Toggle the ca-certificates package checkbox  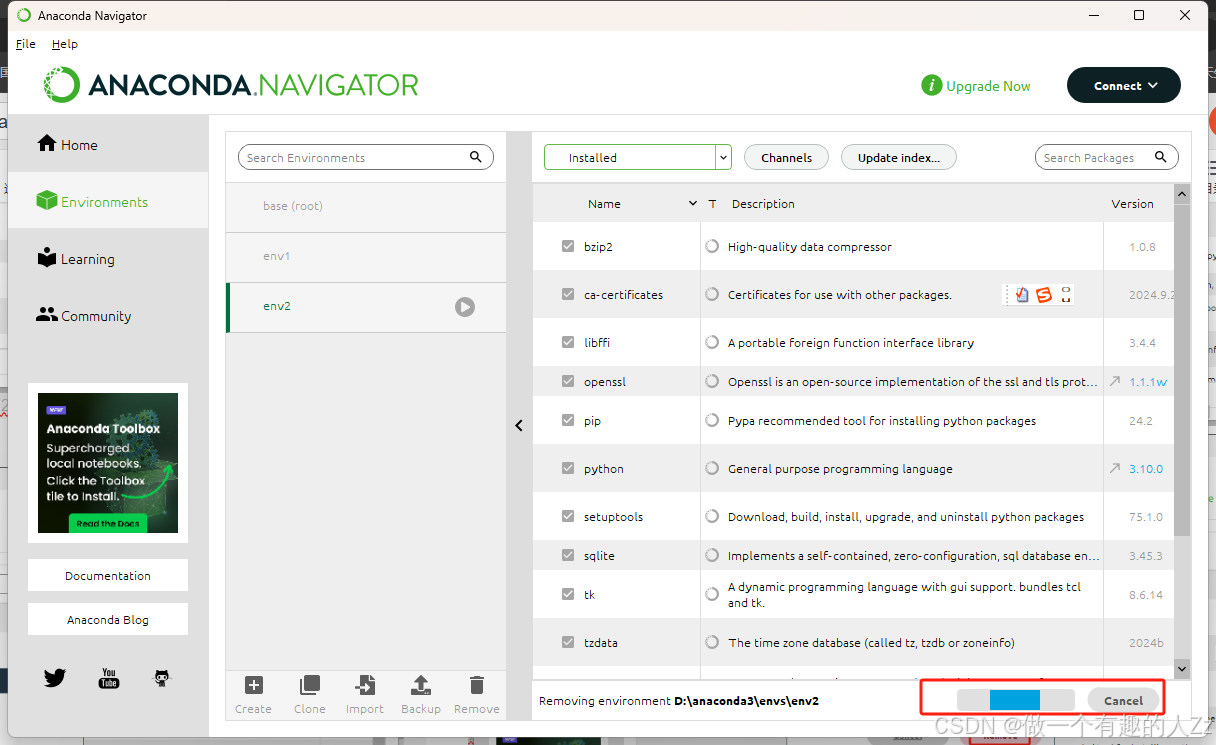(x=568, y=294)
